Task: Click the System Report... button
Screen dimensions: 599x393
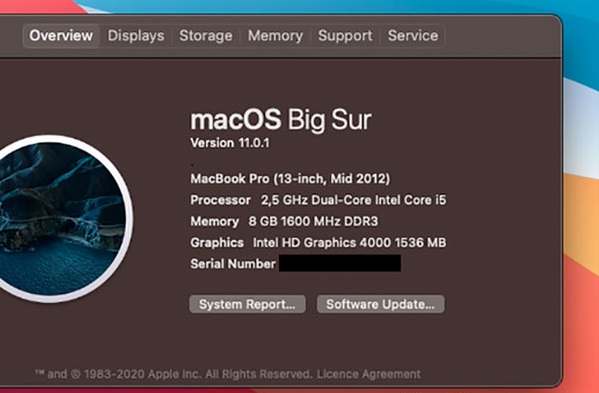Action: [248, 304]
